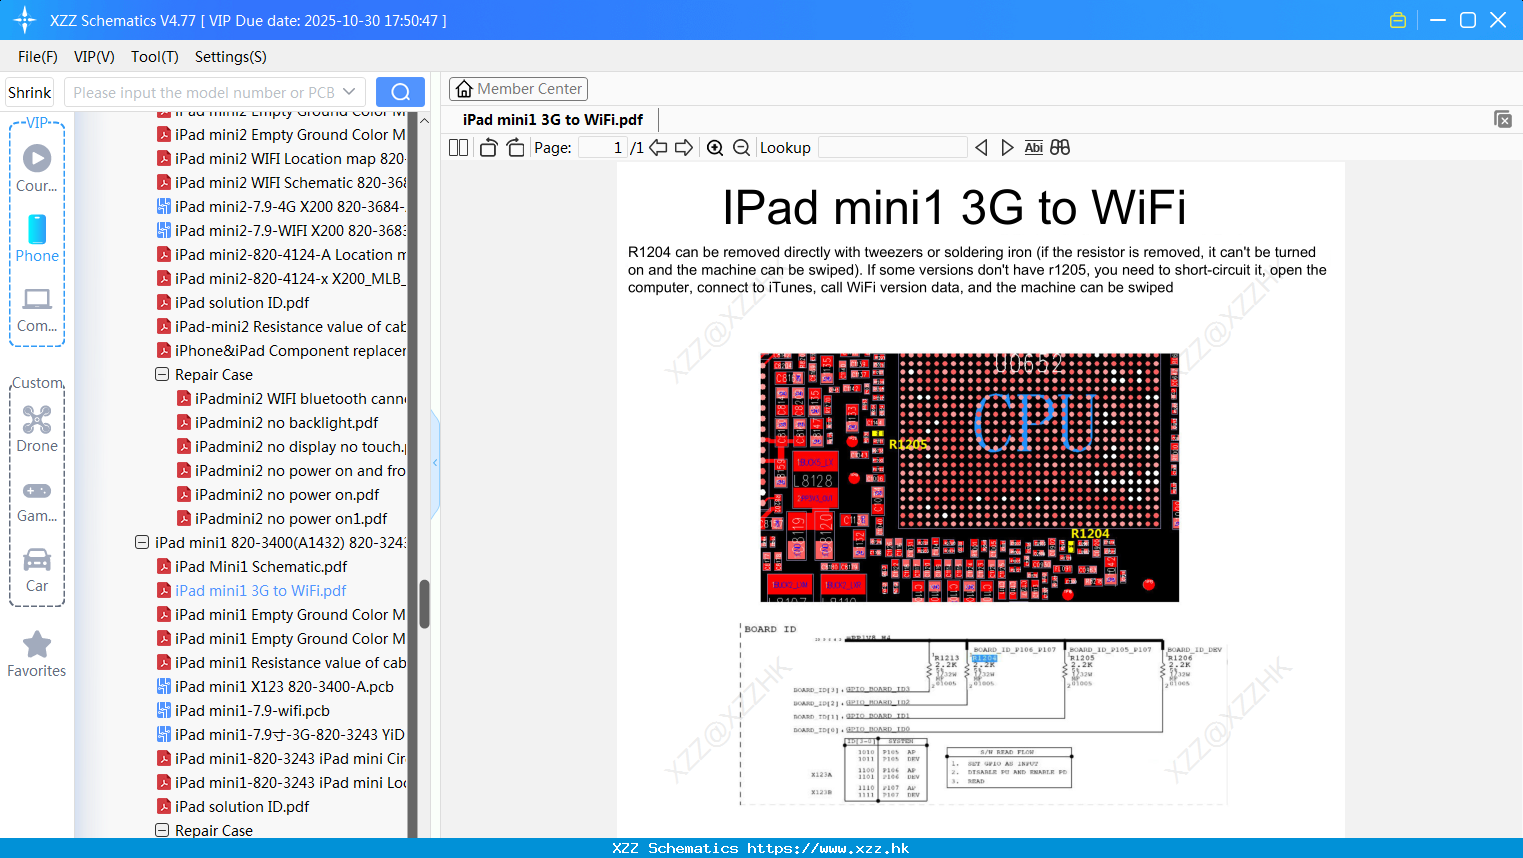Image resolution: width=1523 pixels, height=858 pixels.
Task: Rotate page counterclockwise icon
Action: pos(489,148)
